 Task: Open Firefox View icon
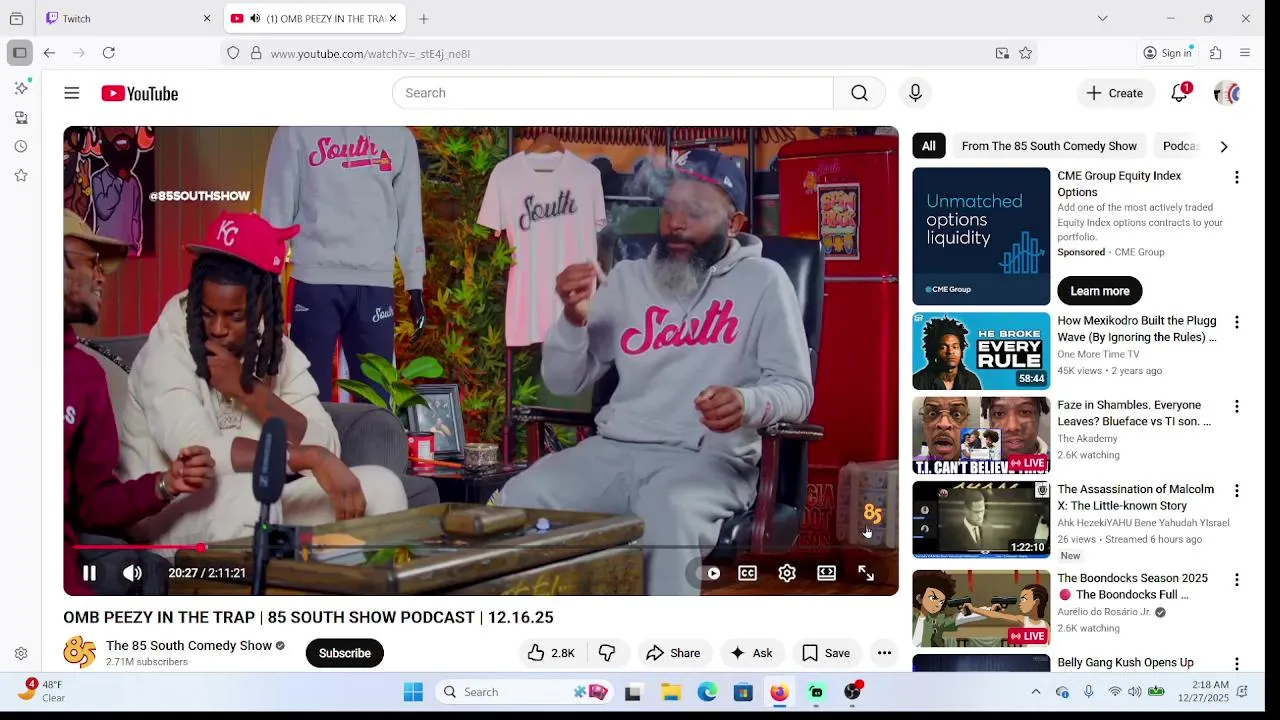pos(16,18)
